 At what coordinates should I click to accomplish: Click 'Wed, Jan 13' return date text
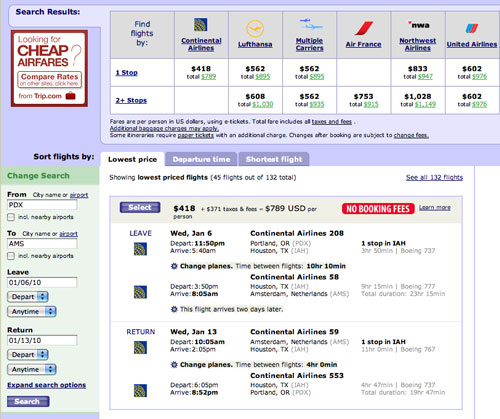tap(194, 332)
